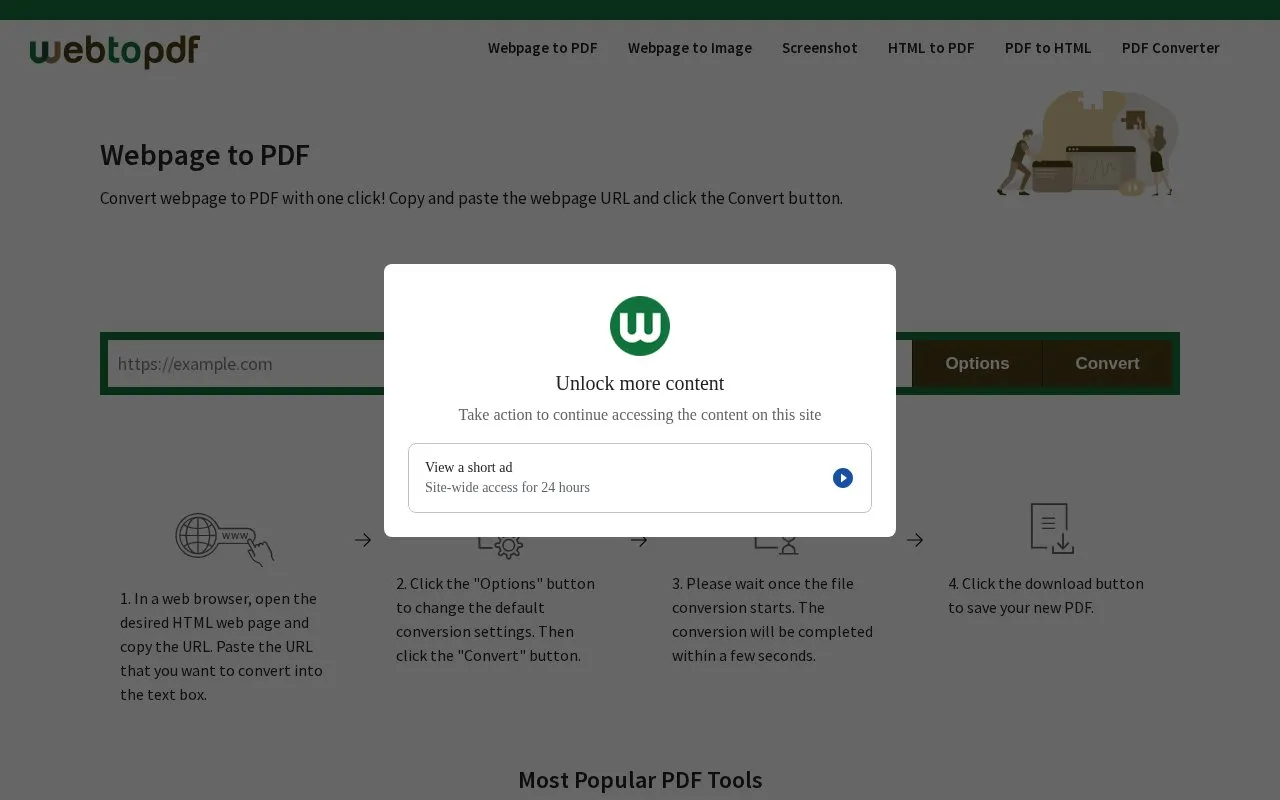Click the Webpage to PDF heading
This screenshot has height=800, width=1280.
click(205, 155)
